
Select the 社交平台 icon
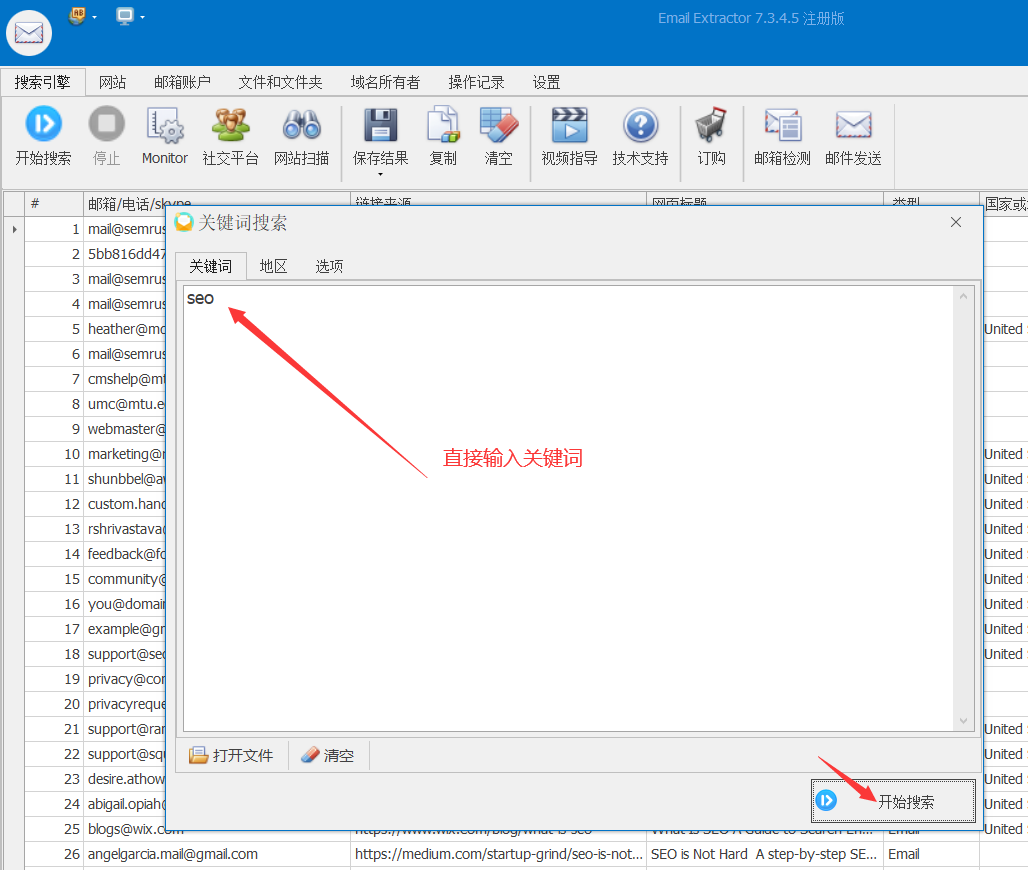pos(230,135)
